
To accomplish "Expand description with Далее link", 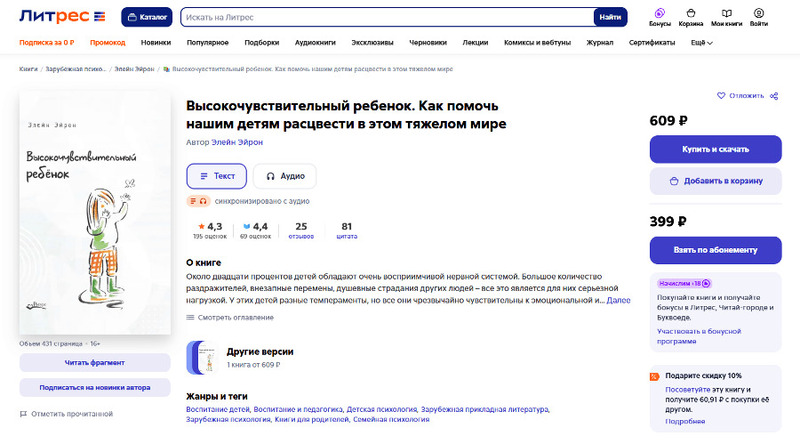I will coord(618,301).
